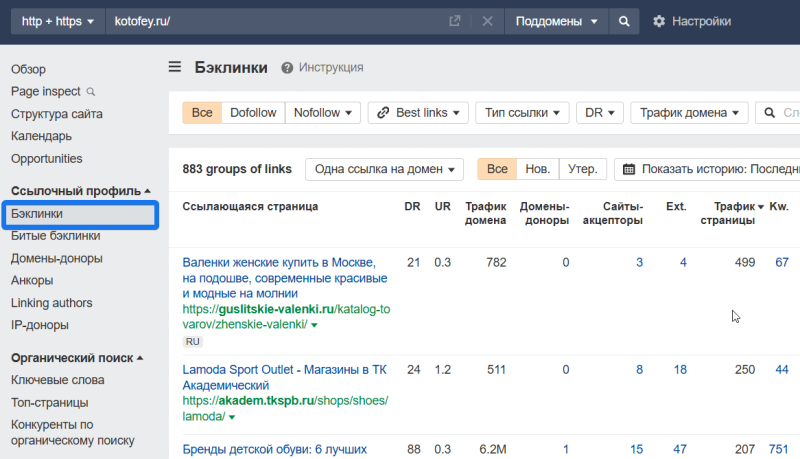Select the Утер. links toggle
The image size is (800, 459).
(x=583, y=169)
